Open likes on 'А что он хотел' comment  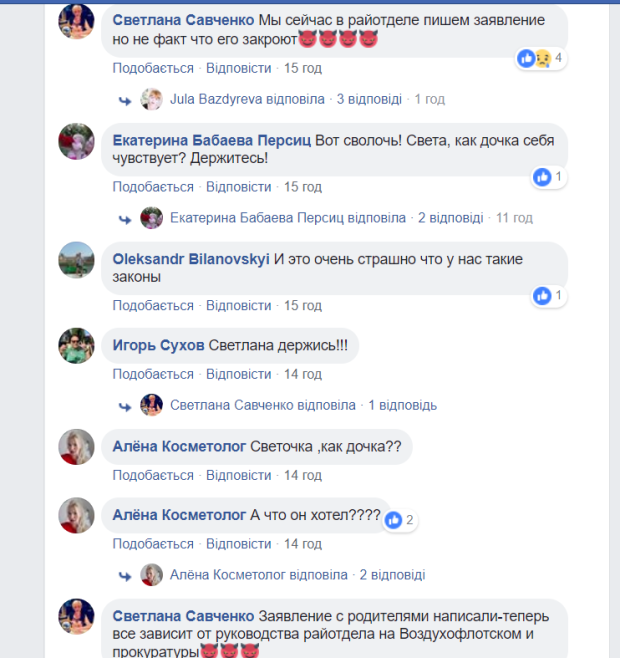point(400,520)
